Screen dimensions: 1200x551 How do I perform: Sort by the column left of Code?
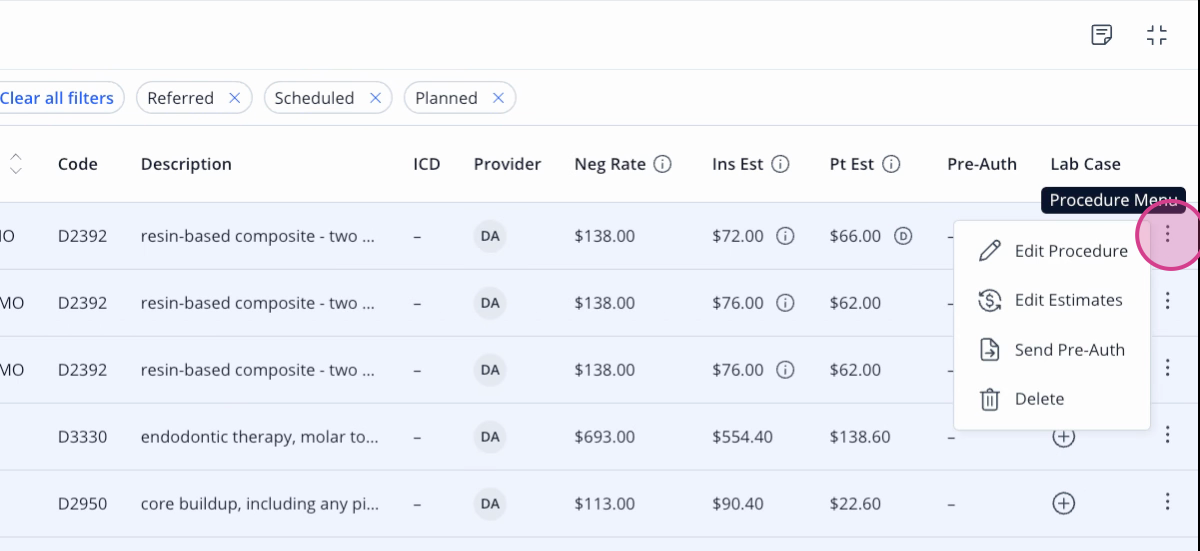16,164
